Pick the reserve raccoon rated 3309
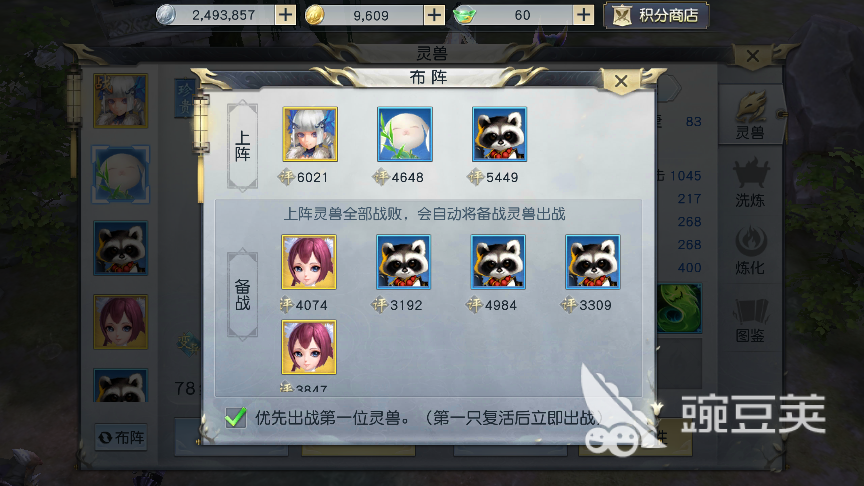Viewport: 864px width, 486px height. 593,262
